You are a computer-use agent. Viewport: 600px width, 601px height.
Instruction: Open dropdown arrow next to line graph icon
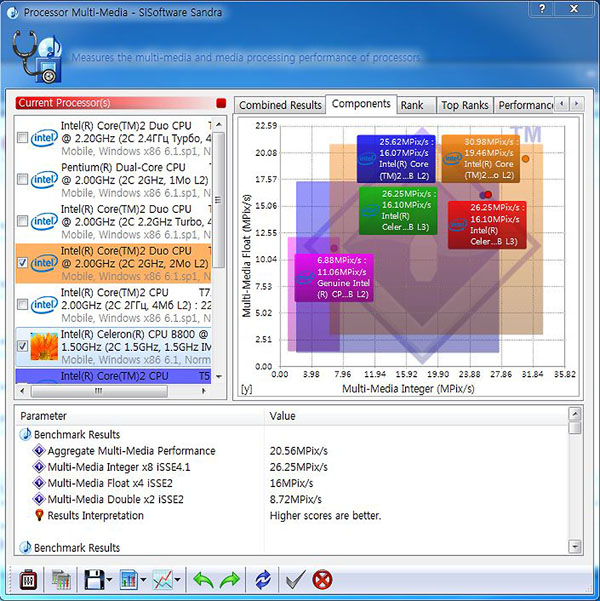pyautogui.click(x=178, y=580)
